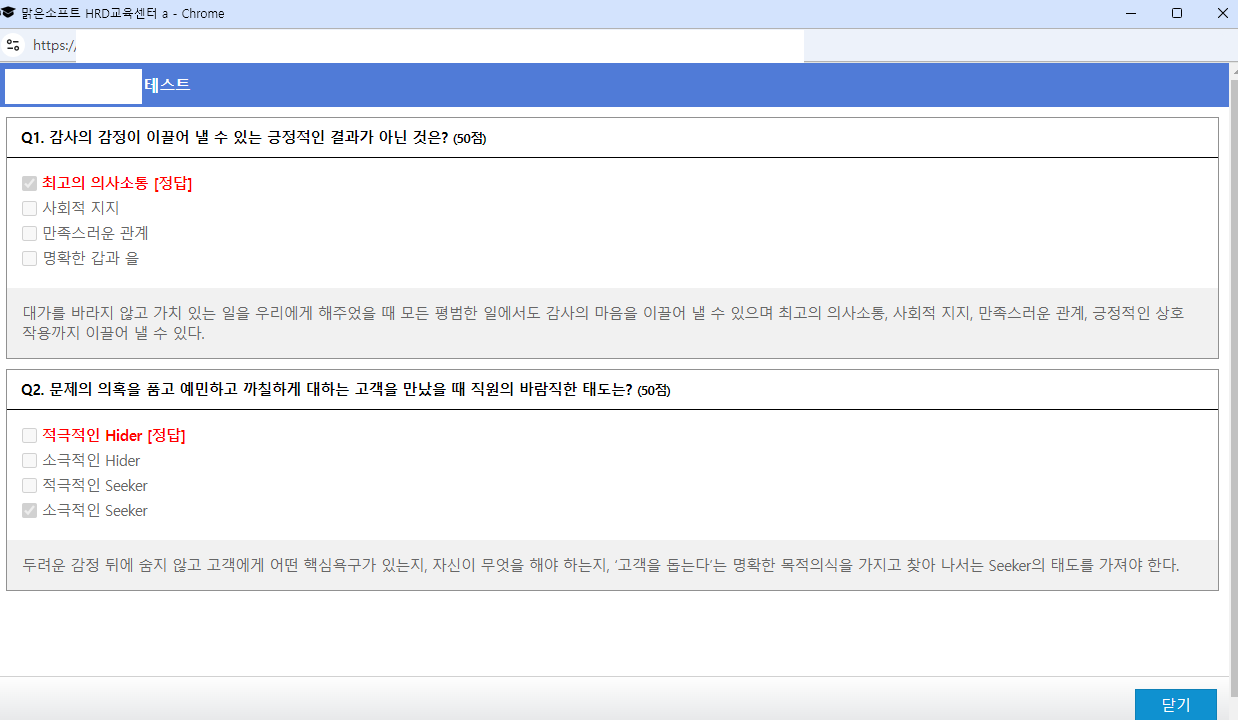Tick the 명확한 갑과 을 checkbox
Viewport: 1238px width, 720px height.
[30, 259]
